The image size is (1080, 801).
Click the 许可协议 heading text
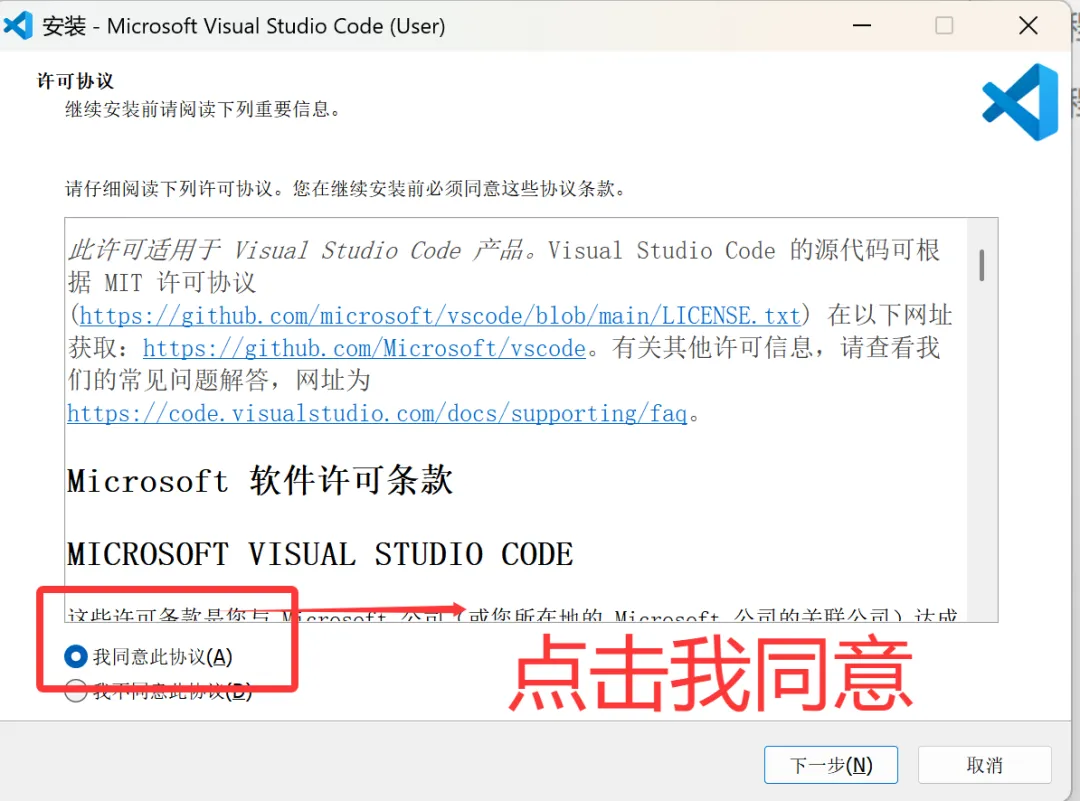pos(75,81)
